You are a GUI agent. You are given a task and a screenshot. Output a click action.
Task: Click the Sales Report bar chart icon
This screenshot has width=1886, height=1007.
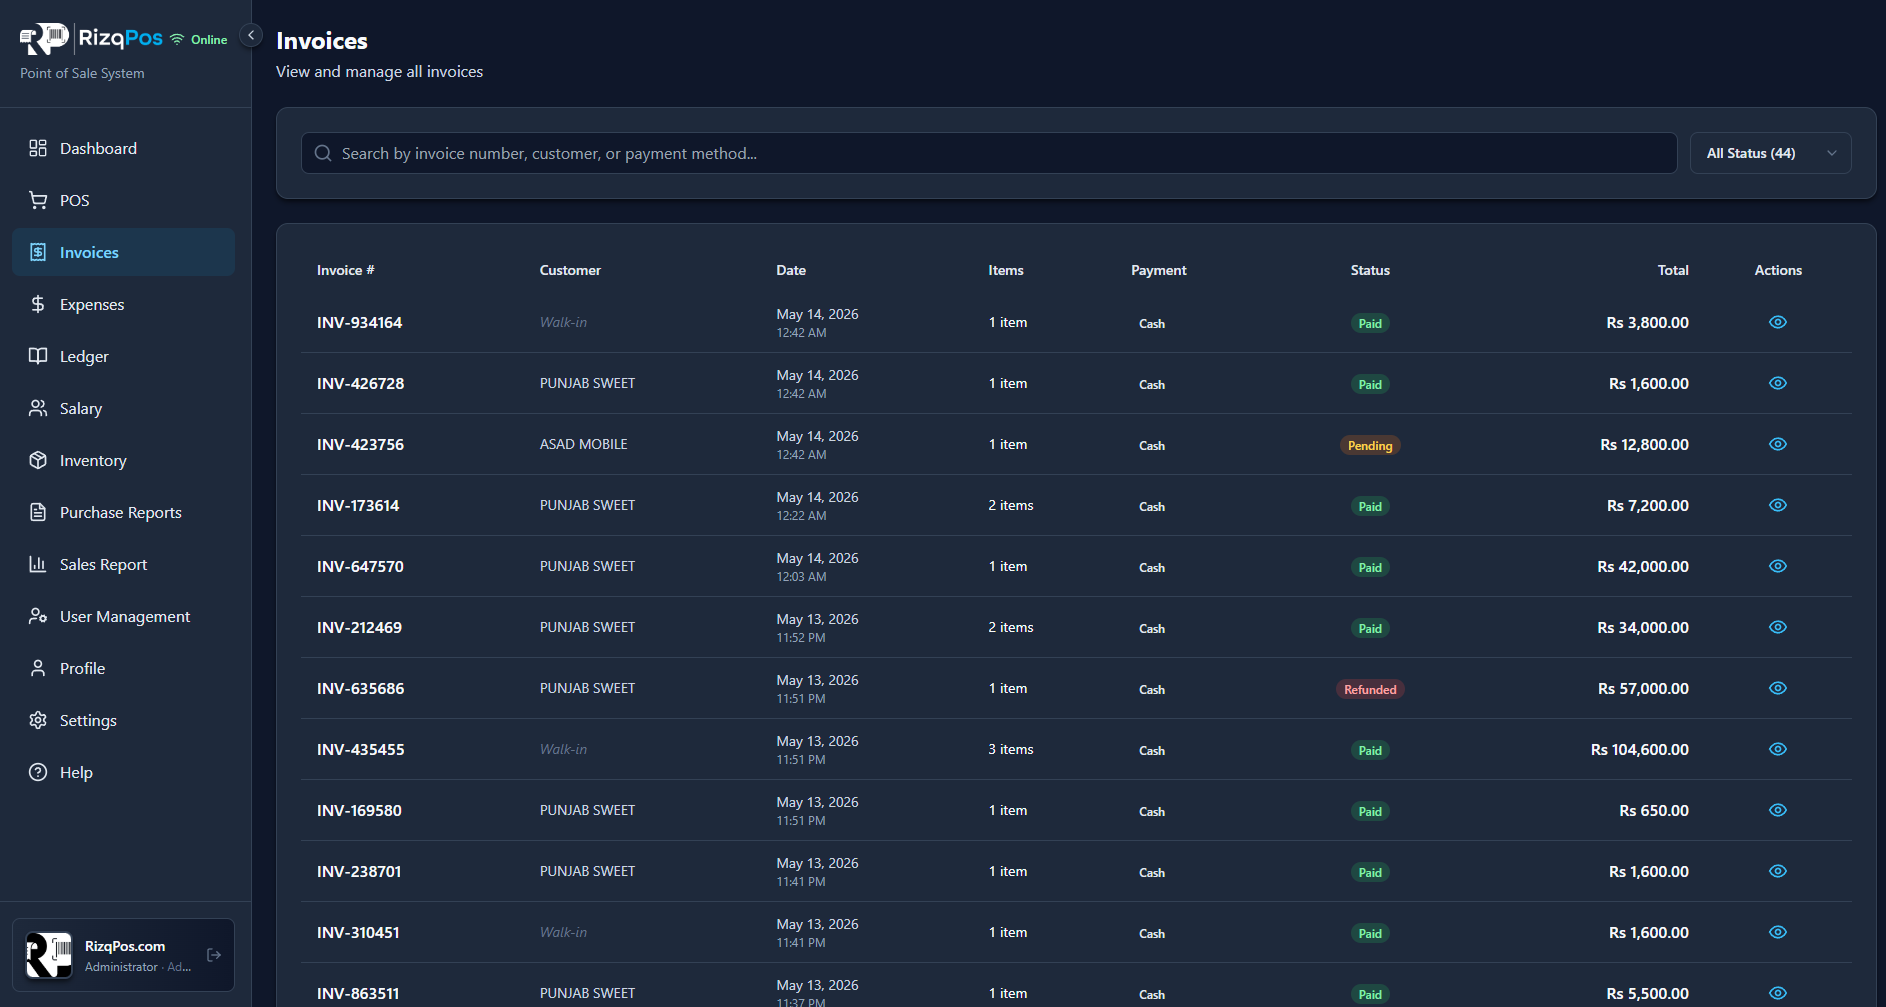click(38, 564)
